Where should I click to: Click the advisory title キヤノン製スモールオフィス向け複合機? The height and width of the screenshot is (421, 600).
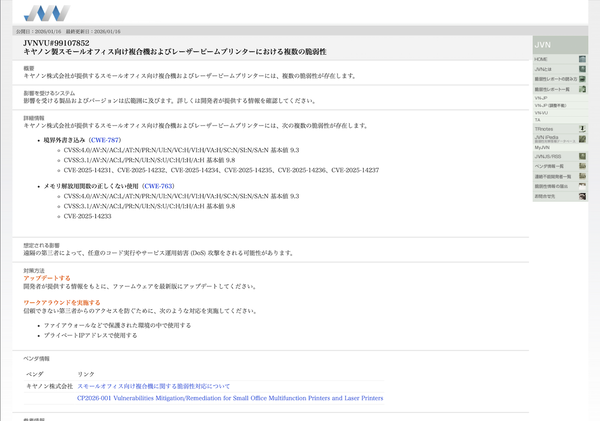[175, 52]
